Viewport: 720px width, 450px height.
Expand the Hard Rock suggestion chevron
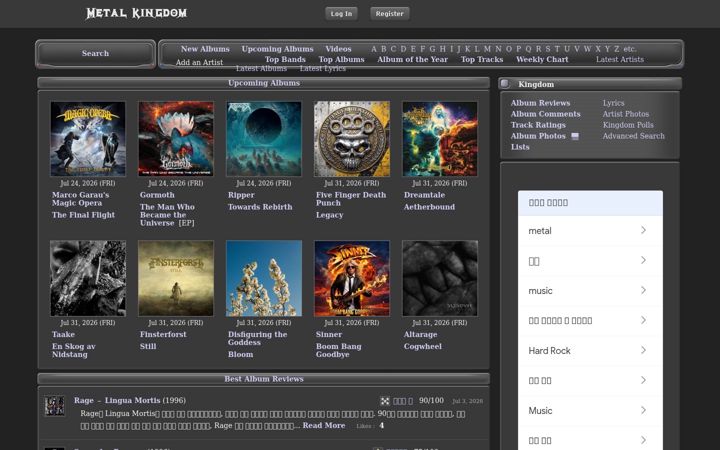(643, 350)
